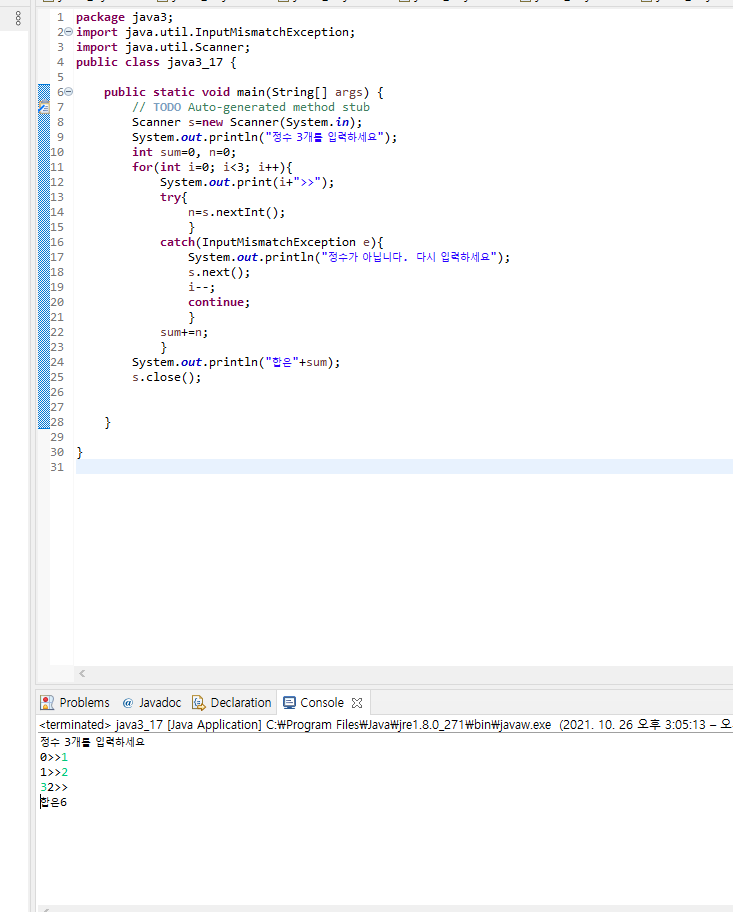Viewport: 733px width, 912px height.
Task: Click the Javadoc @ icon
Action: click(128, 703)
